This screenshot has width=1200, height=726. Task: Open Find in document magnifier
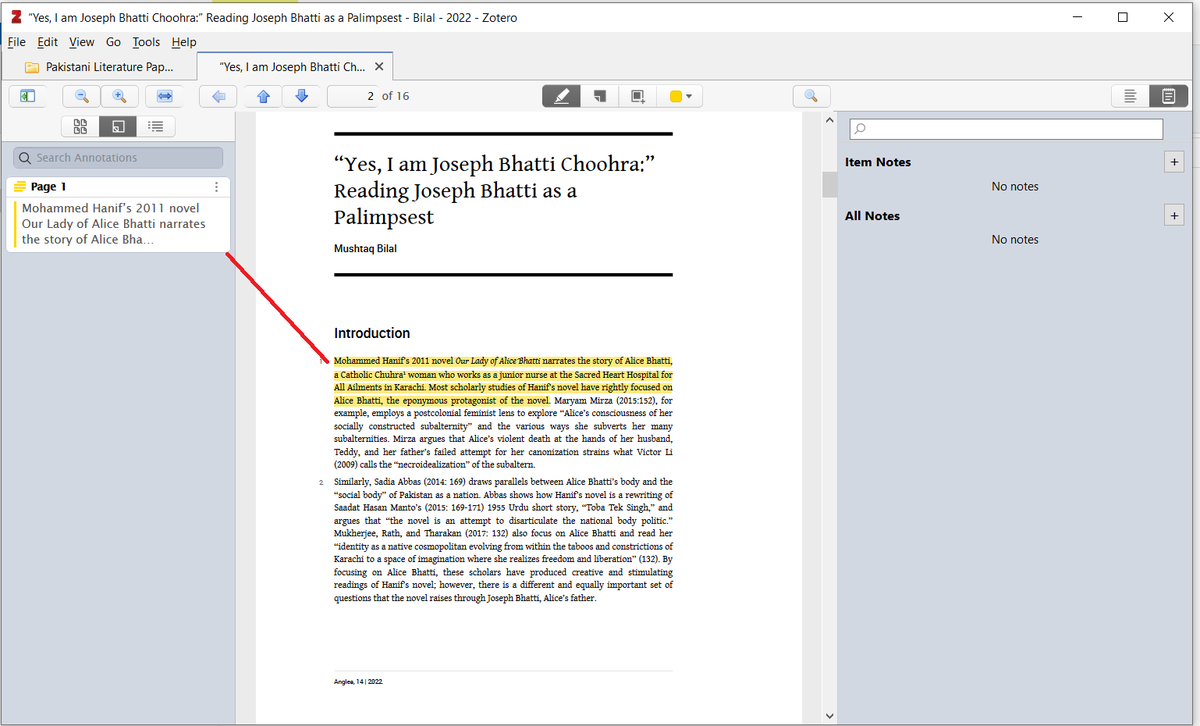[811, 96]
